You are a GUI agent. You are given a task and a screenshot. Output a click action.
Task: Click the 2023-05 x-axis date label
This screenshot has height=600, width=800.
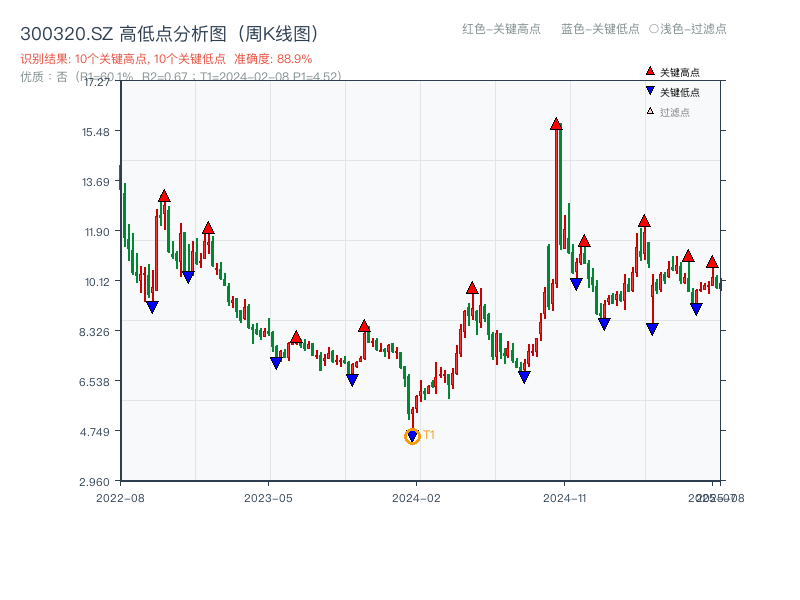(x=268, y=498)
